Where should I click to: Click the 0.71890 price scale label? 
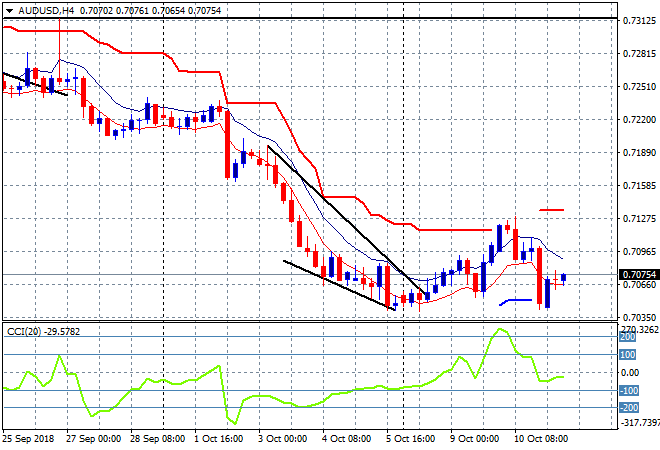pyautogui.click(x=639, y=152)
